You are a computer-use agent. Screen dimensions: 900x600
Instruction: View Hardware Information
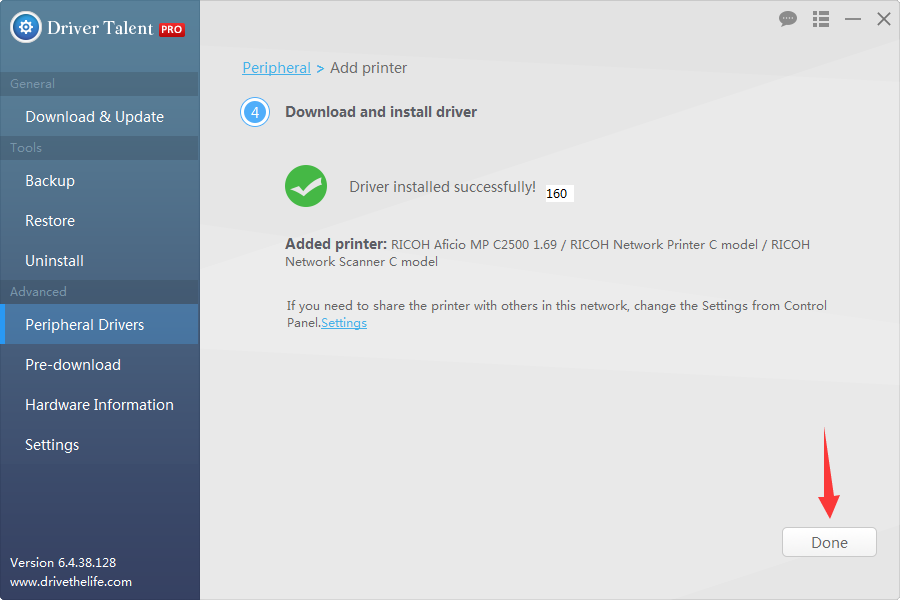click(x=100, y=405)
